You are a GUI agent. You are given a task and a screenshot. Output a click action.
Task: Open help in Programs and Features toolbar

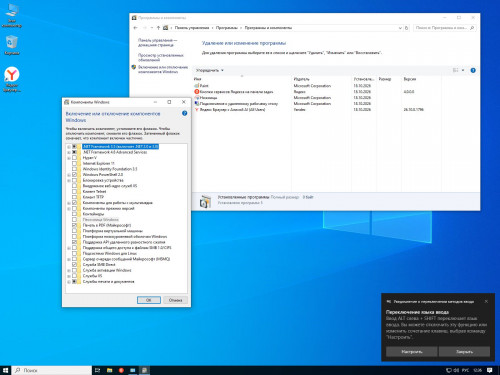(x=473, y=70)
